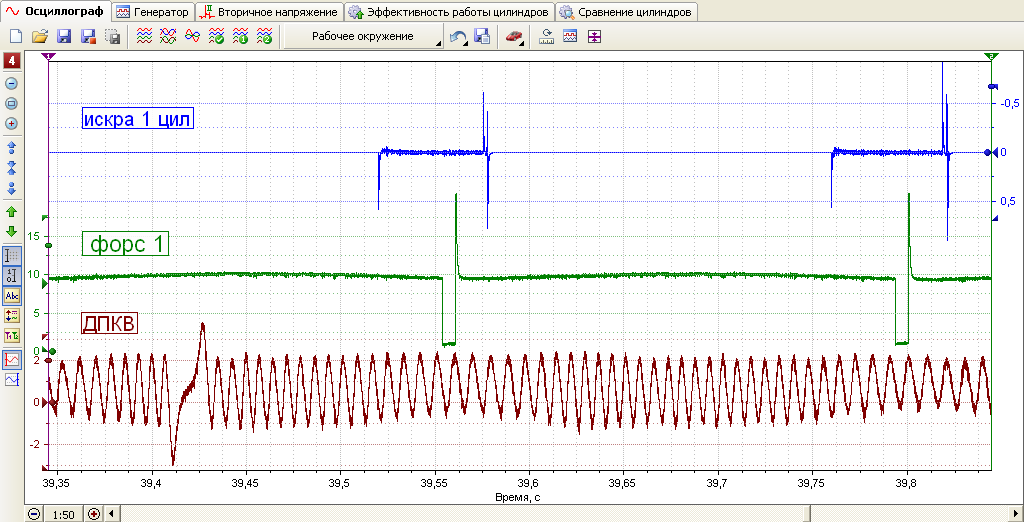This screenshot has height=522, width=1024.
Task: Click blue up-arrow stretch icon
Action: [11, 147]
